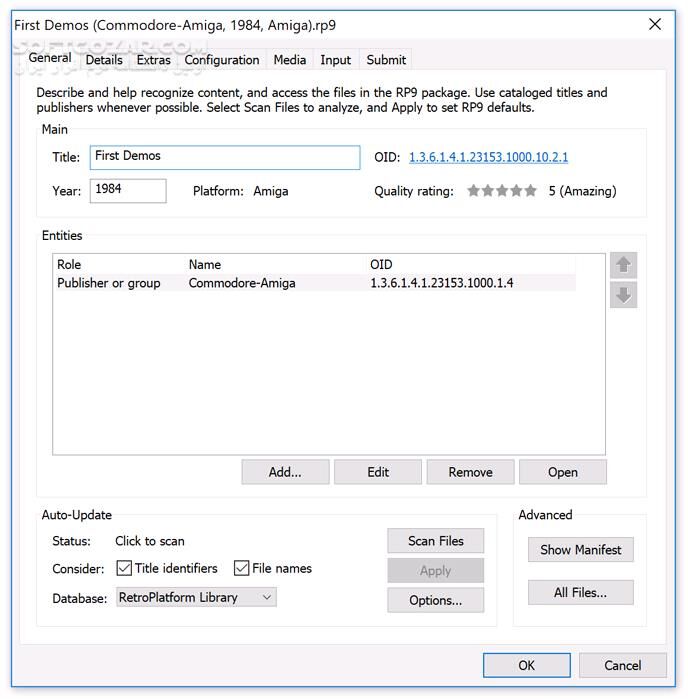Toggle the Title identifiers checkbox
This screenshot has width=688, height=700.
(x=125, y=568)
